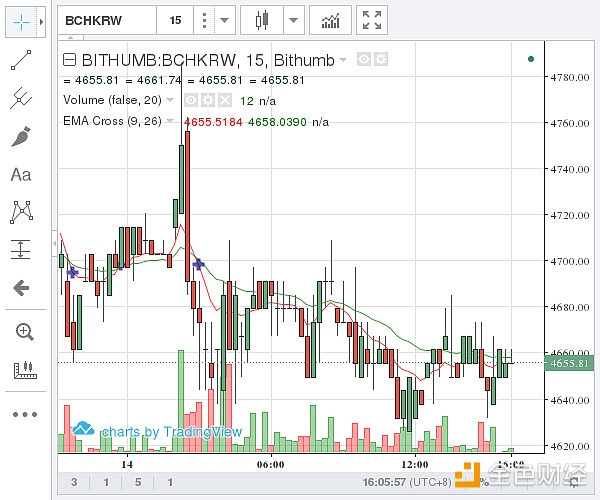Select the long position measurement tool
Screen dimensions: 600x500
(21, 249)
